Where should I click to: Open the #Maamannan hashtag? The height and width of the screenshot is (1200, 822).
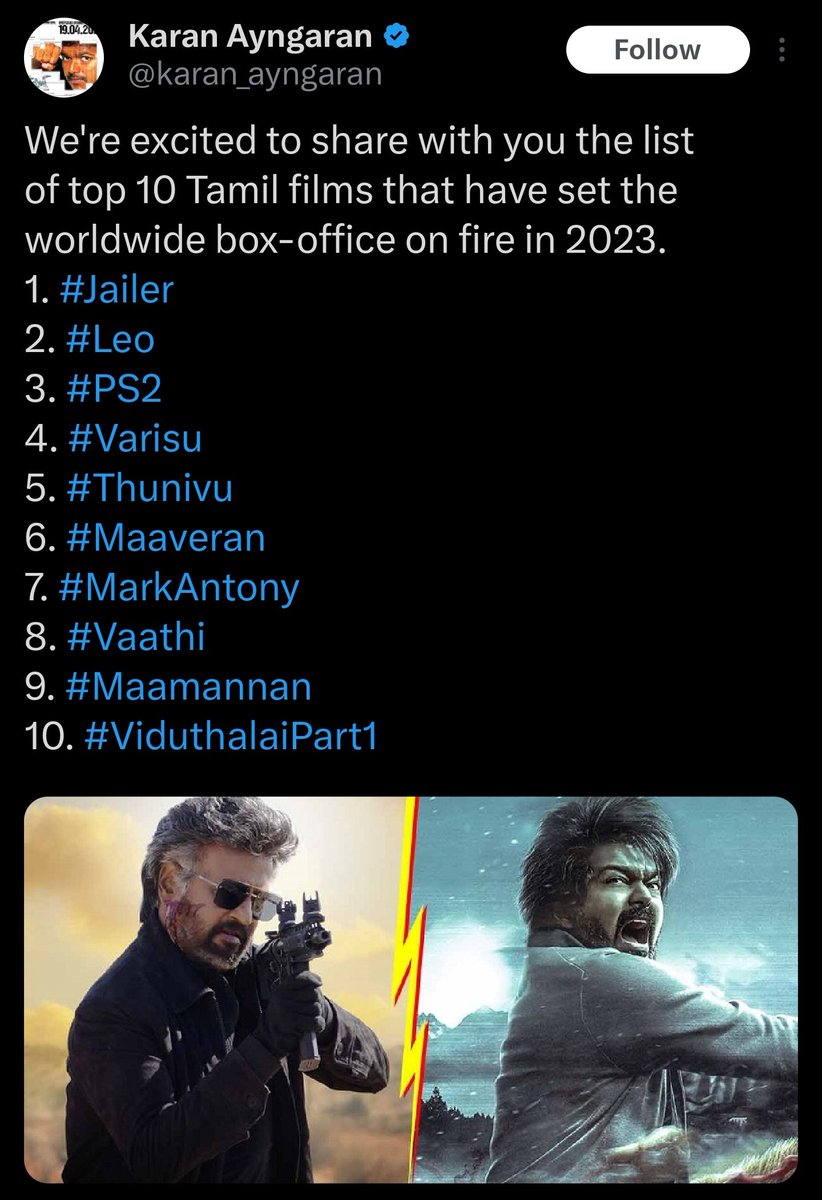point(187,687)
